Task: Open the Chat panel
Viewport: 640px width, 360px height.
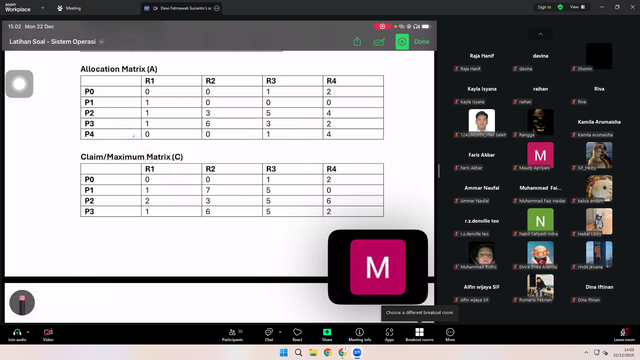Action: (269, 334)
